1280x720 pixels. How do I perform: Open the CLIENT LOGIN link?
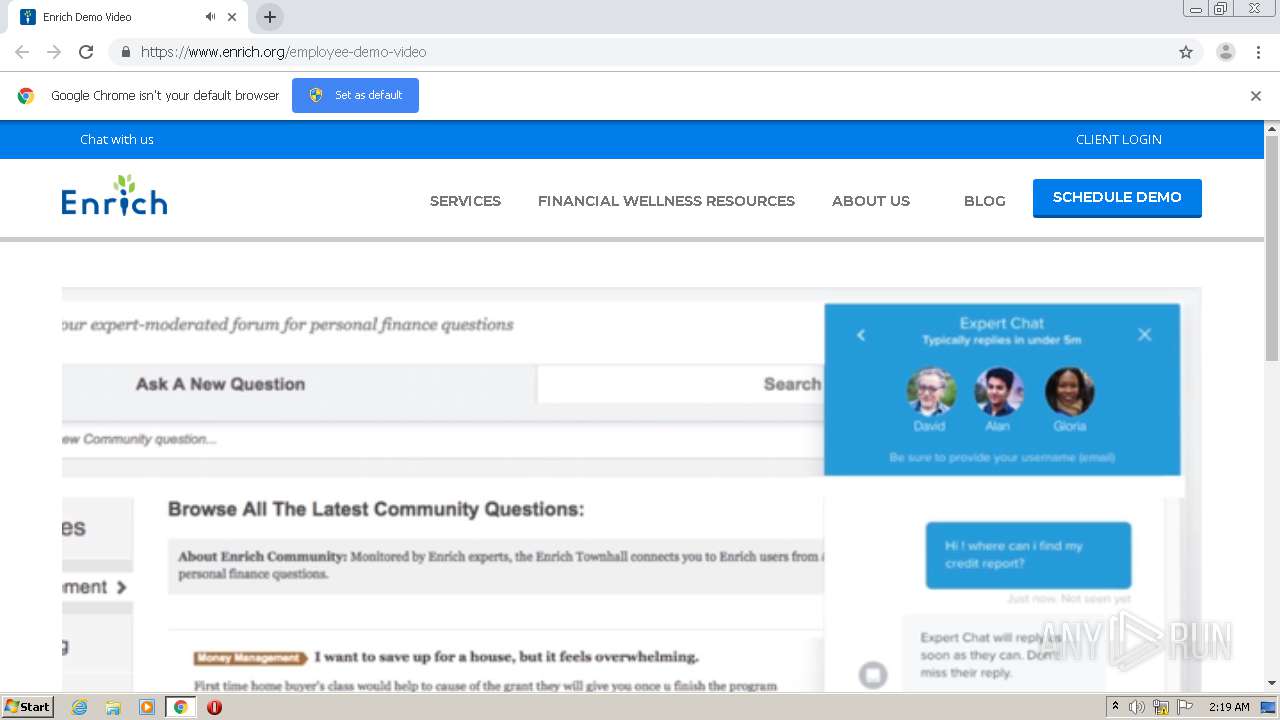1119,139
